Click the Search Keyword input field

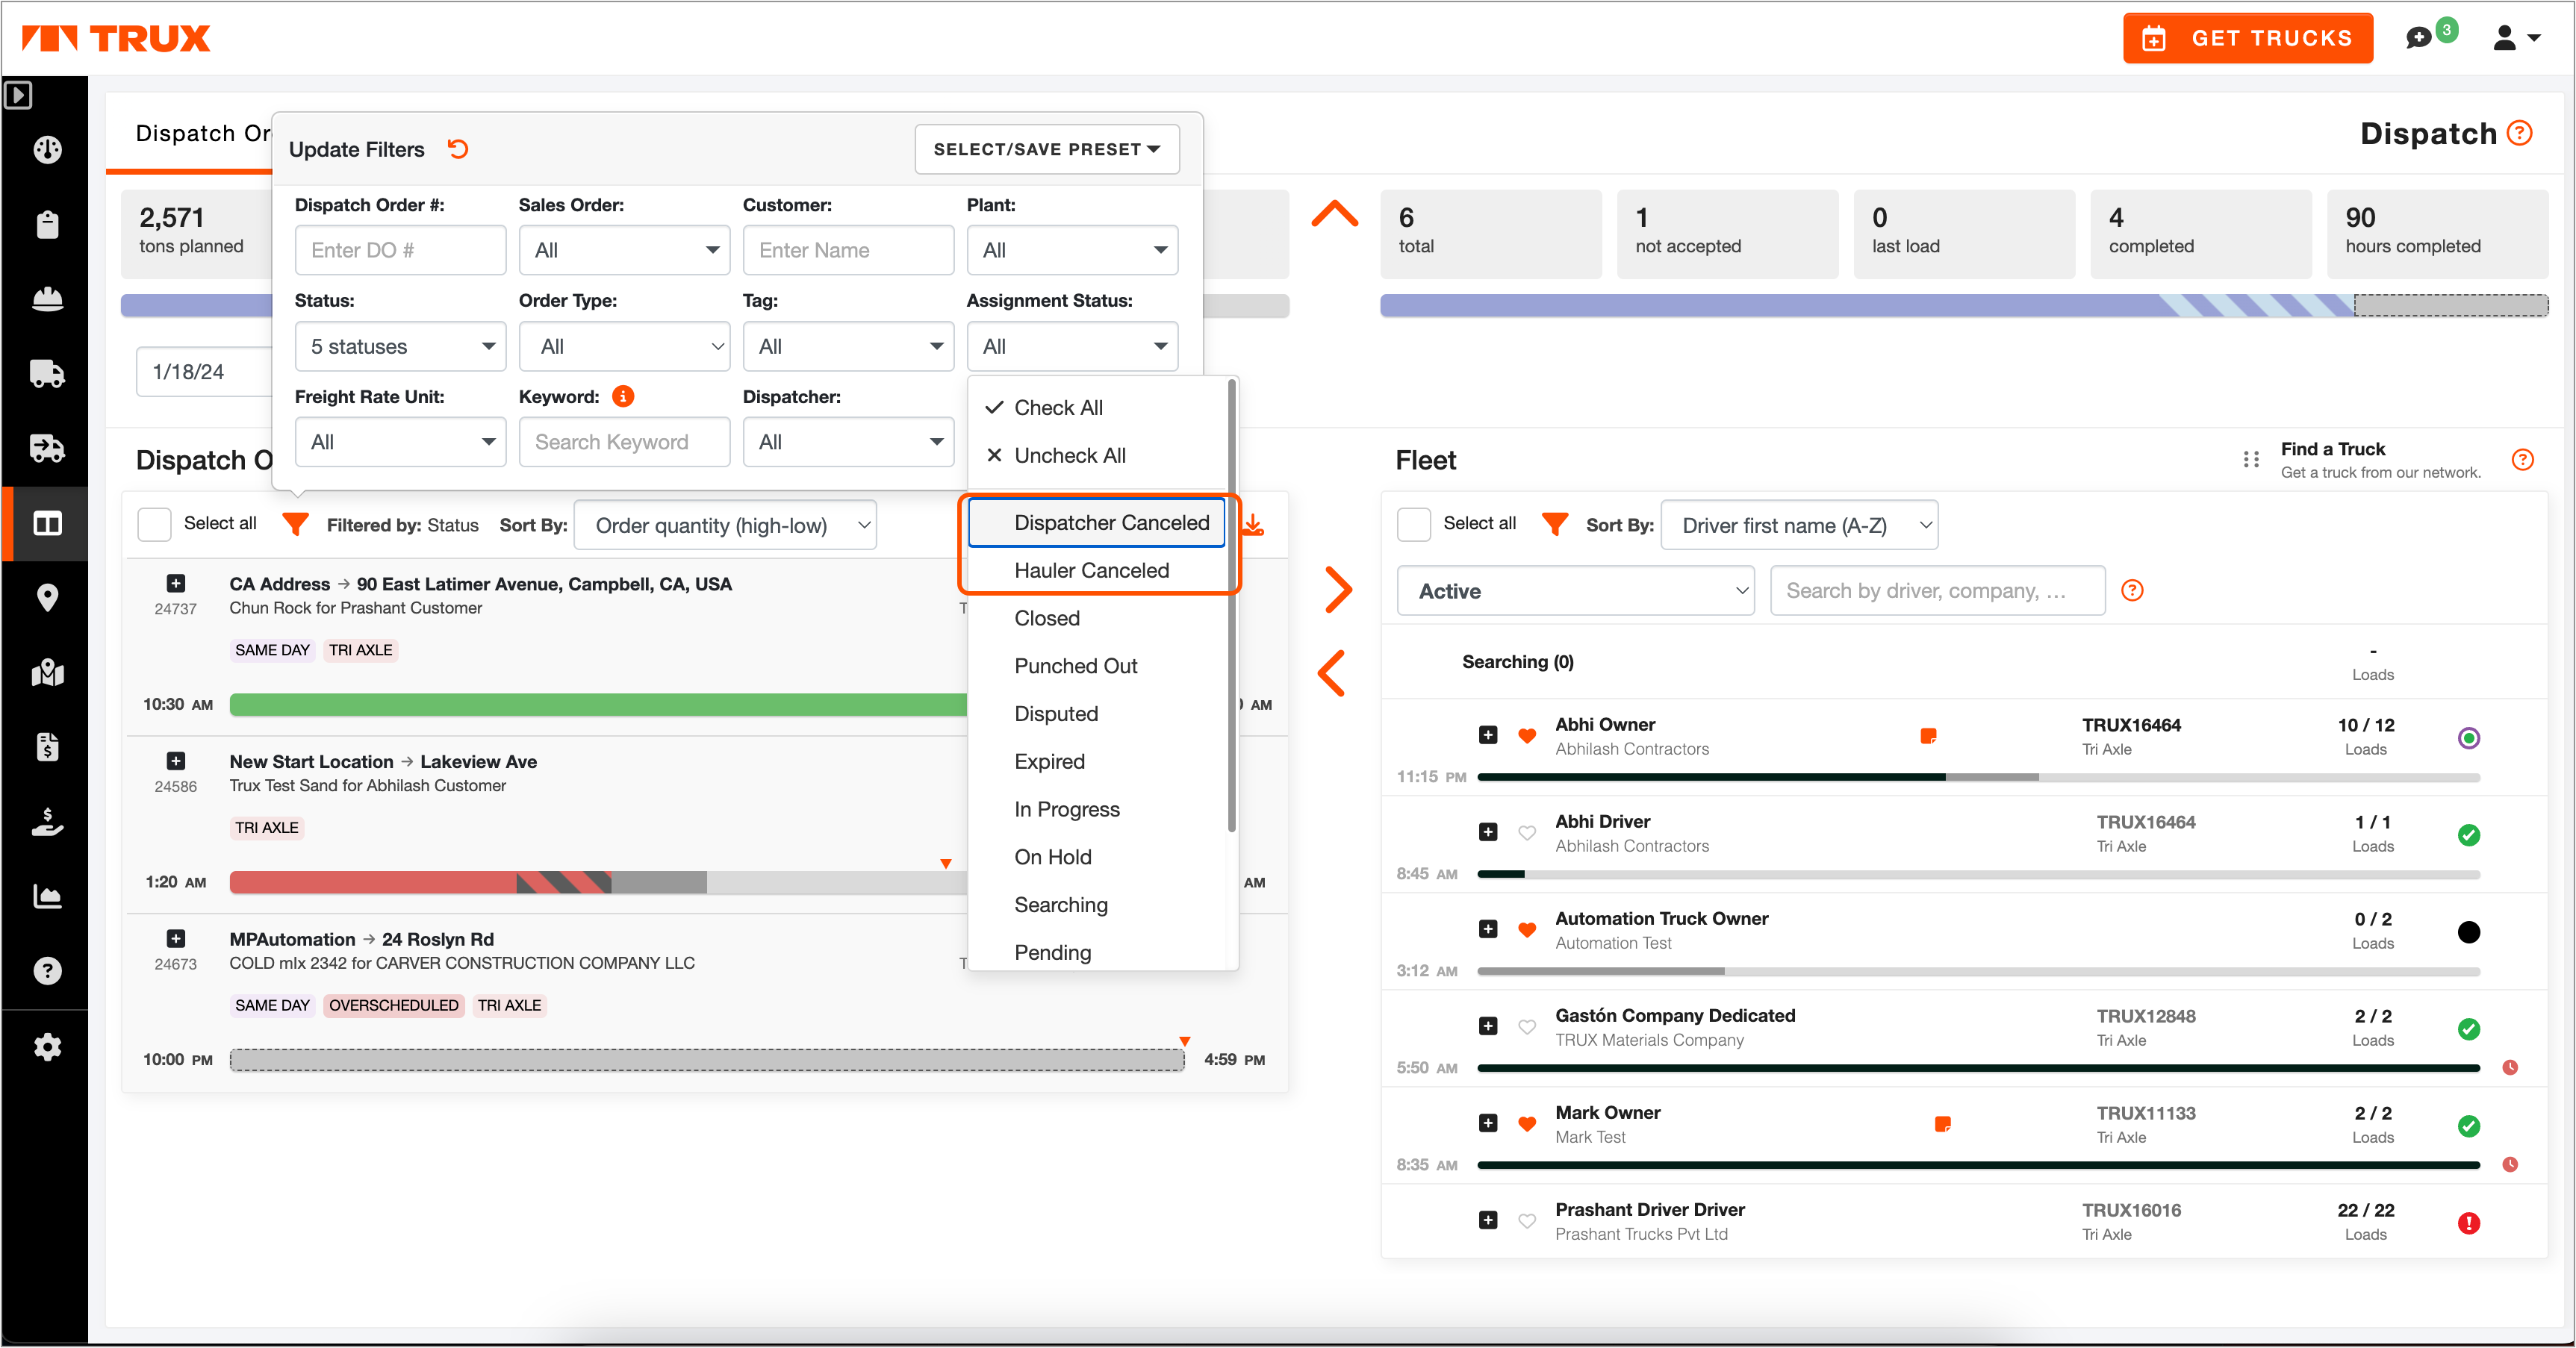625,442
